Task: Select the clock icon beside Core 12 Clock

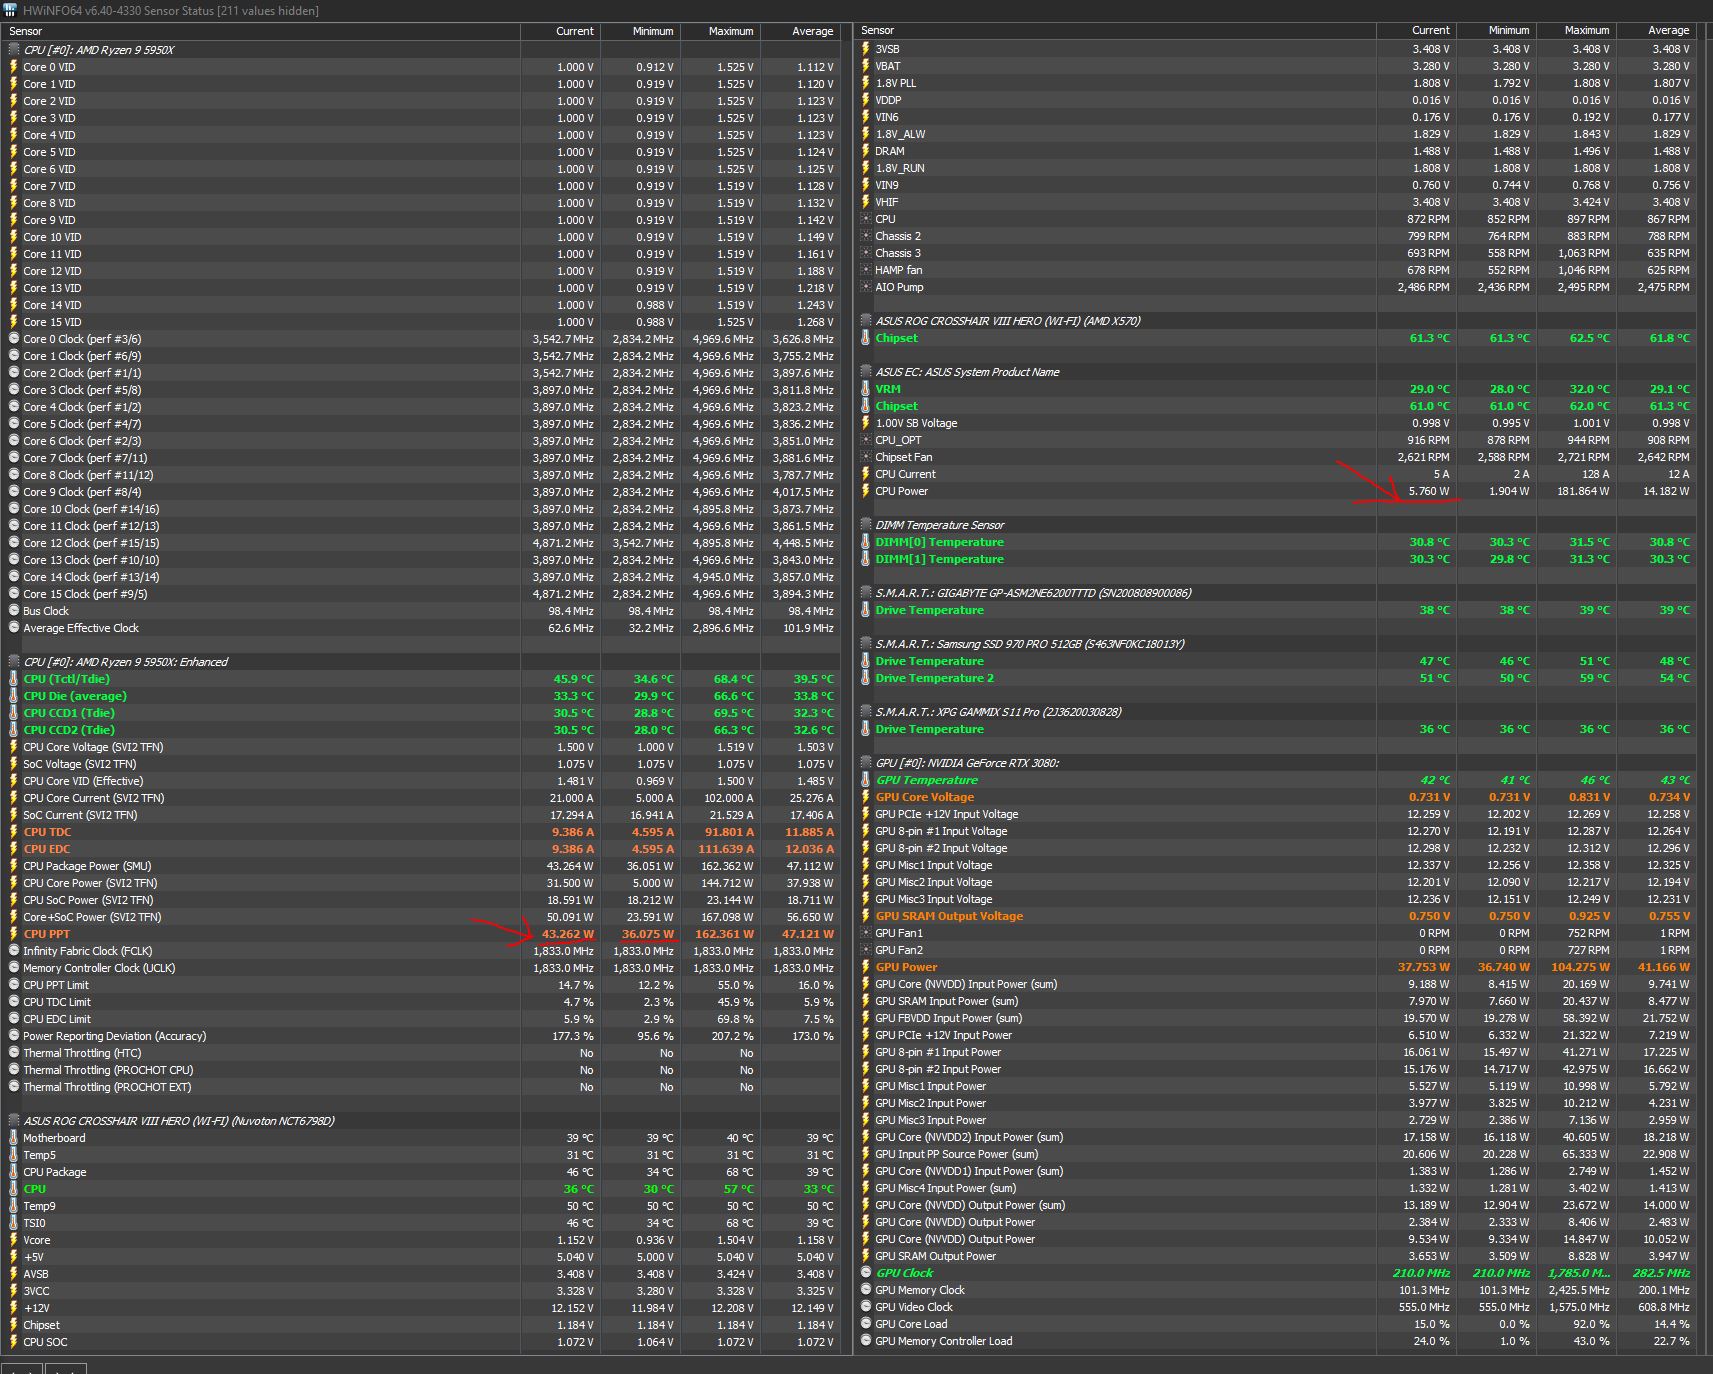Action: pyautogui.click(x=14, y=543)
